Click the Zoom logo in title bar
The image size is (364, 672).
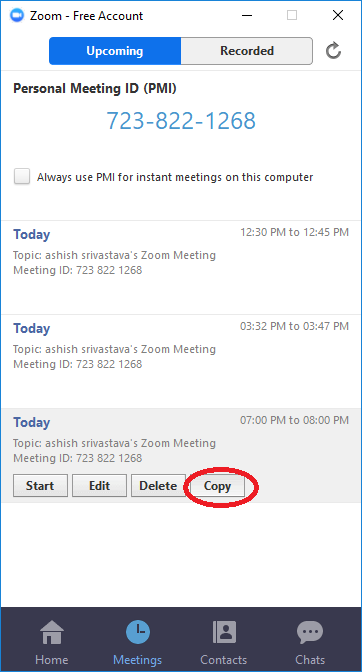[x=17, y=15]
